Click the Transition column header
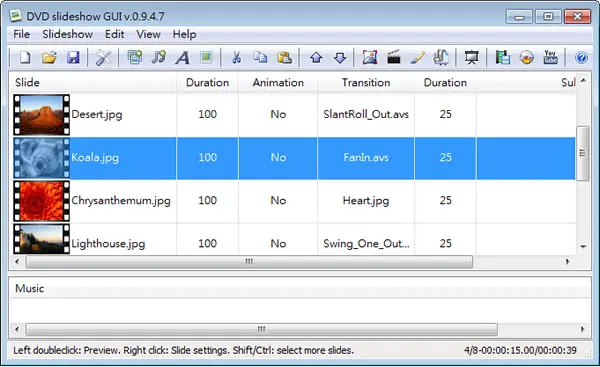The image size is (600, 367). 366,83
